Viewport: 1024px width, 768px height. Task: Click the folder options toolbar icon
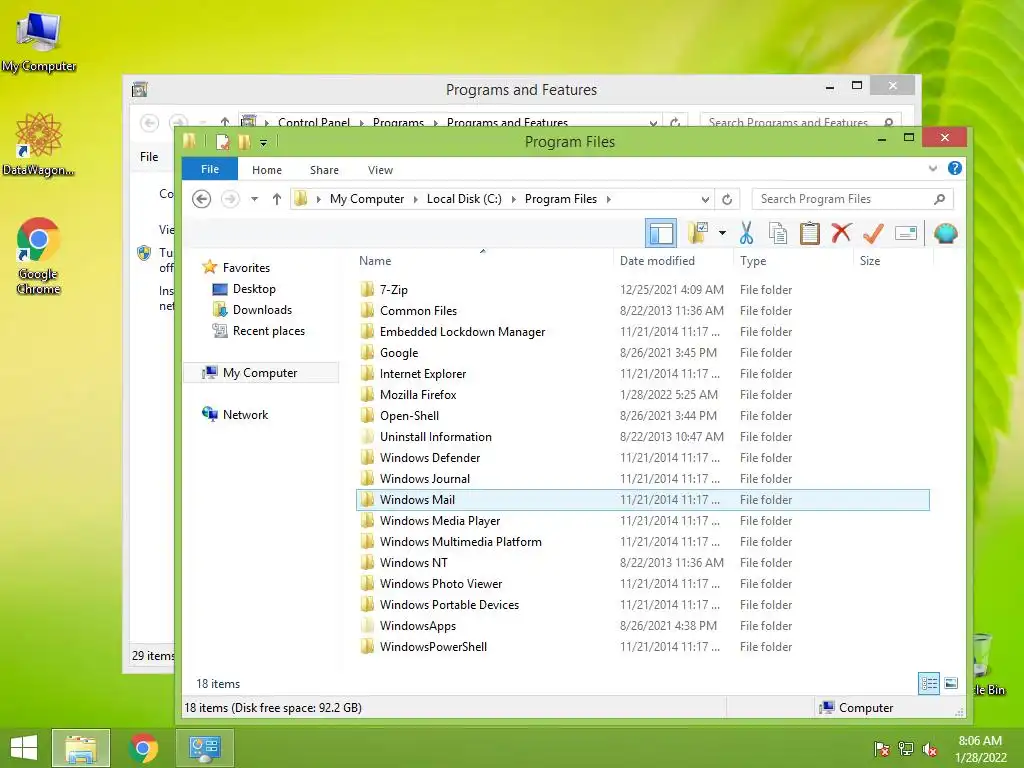point(698,233)
